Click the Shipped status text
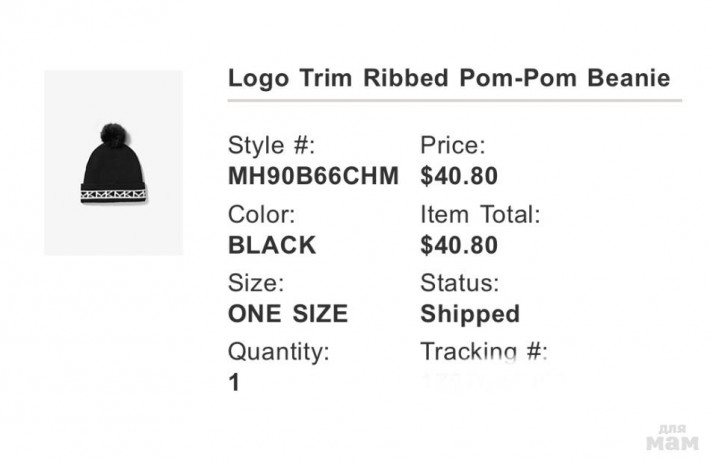Viewport: 710px width, 461px height. click(470, 314)
